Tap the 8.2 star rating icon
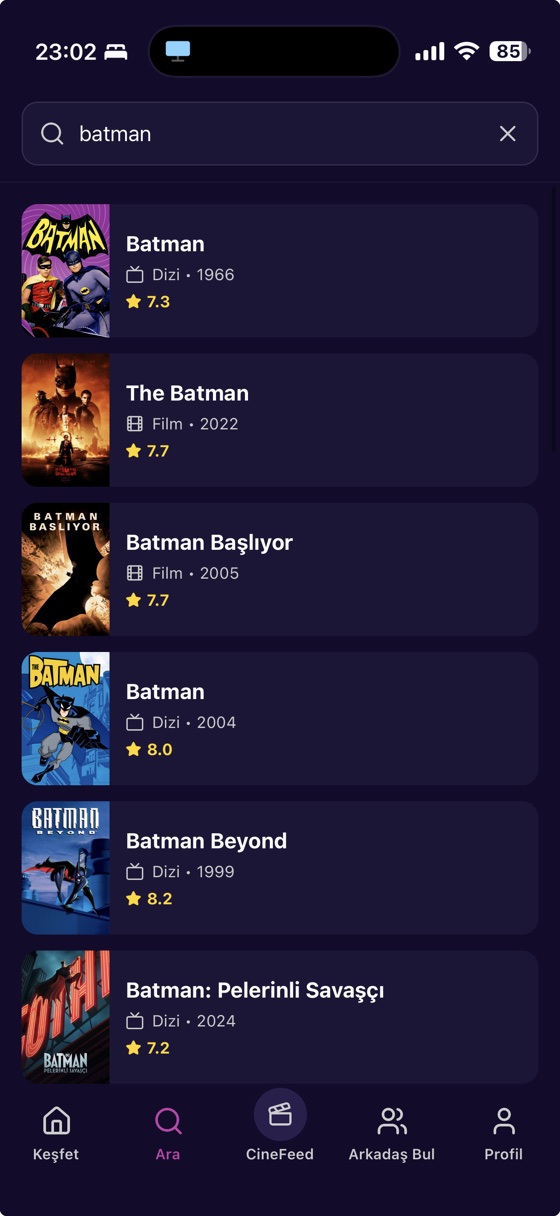 tap(134, 899)
